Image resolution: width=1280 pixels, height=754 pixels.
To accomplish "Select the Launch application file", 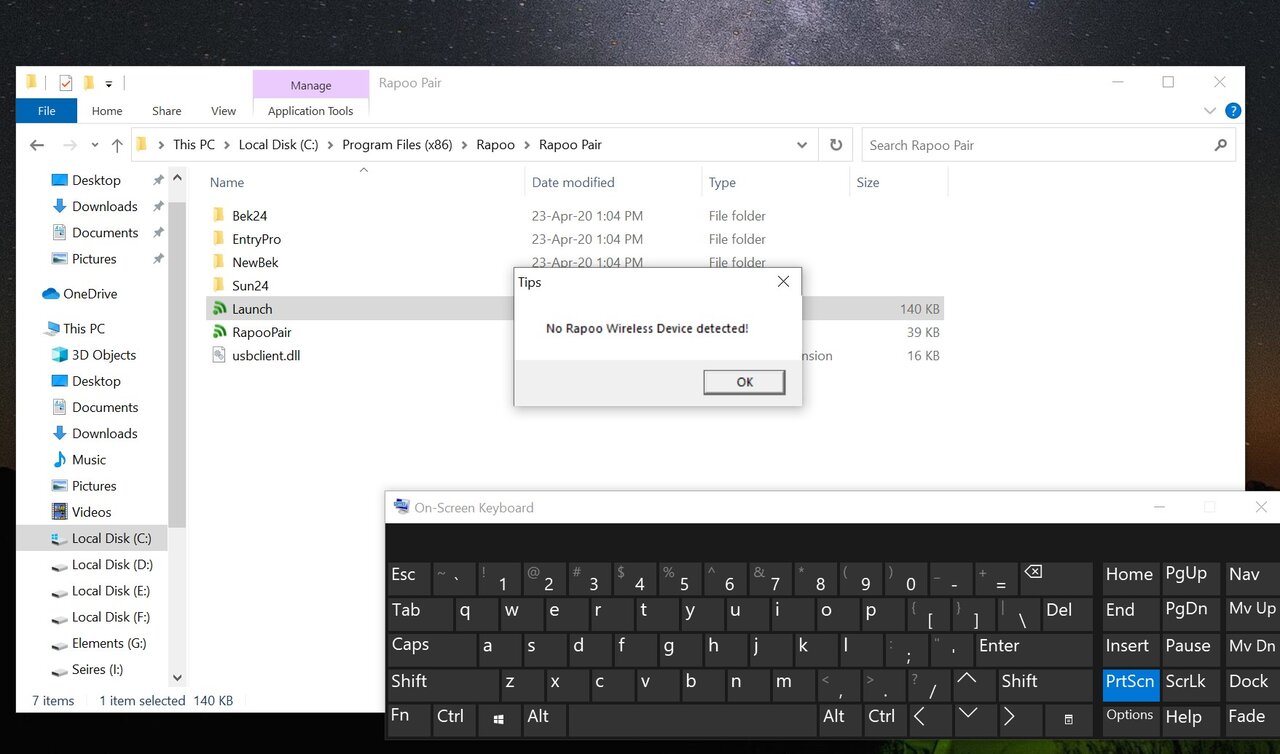I will click(252, 309).
